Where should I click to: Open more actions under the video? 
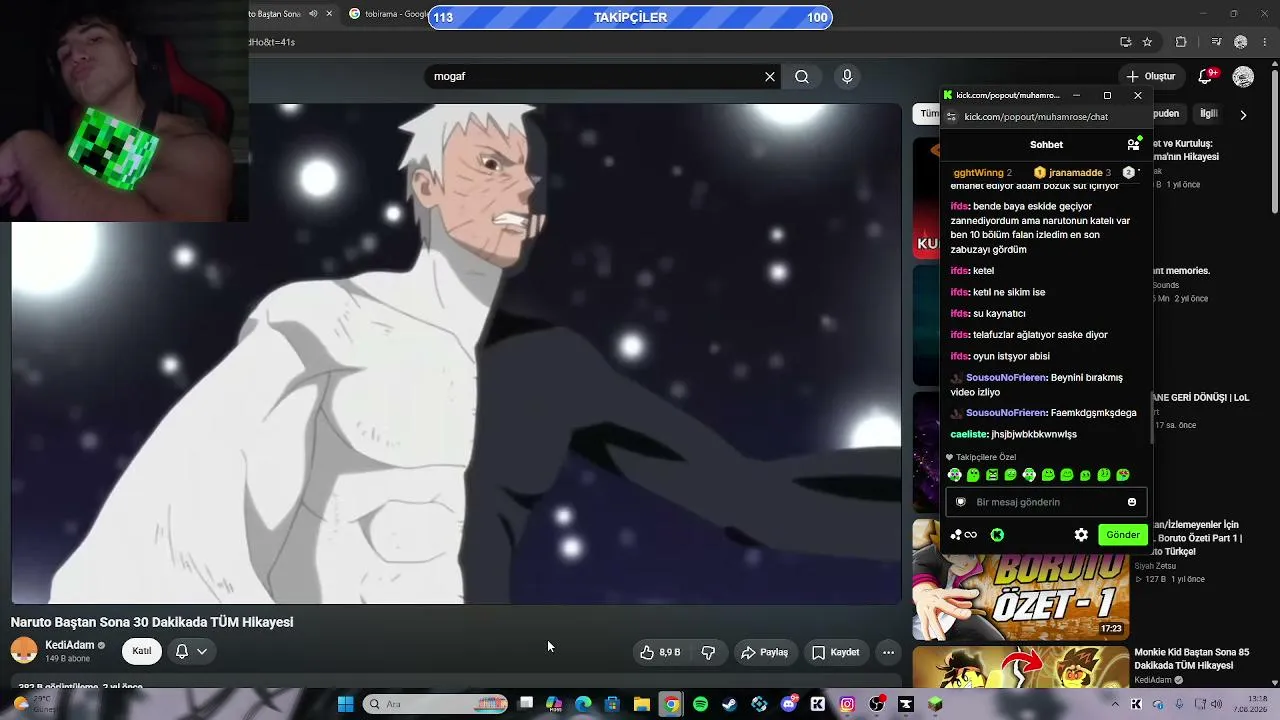tap(888, 652)
